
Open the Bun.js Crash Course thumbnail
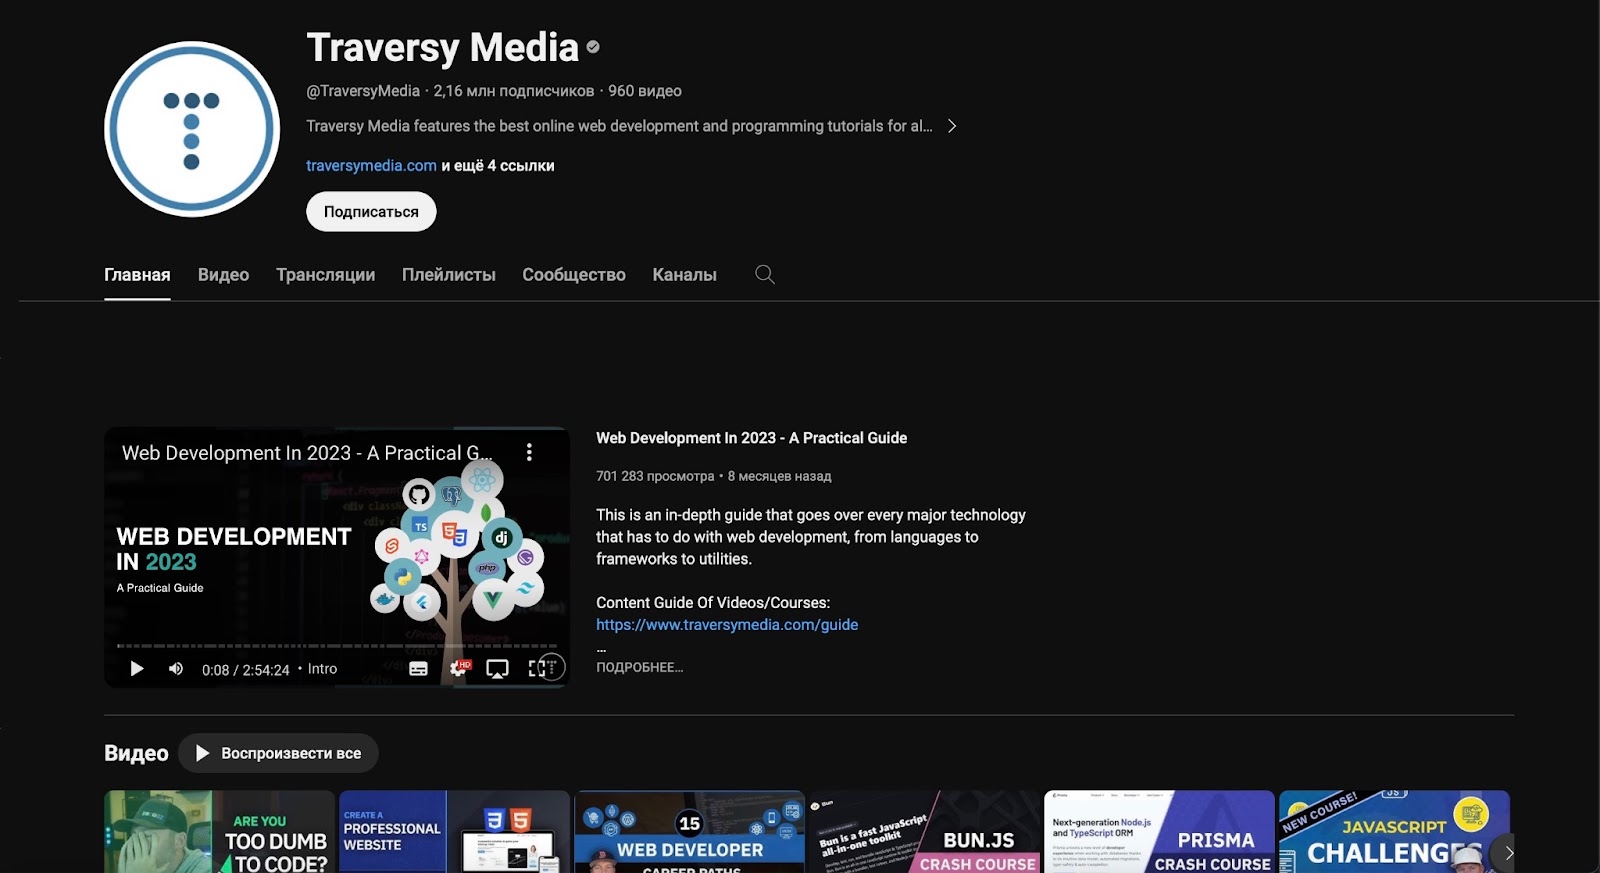924,831
